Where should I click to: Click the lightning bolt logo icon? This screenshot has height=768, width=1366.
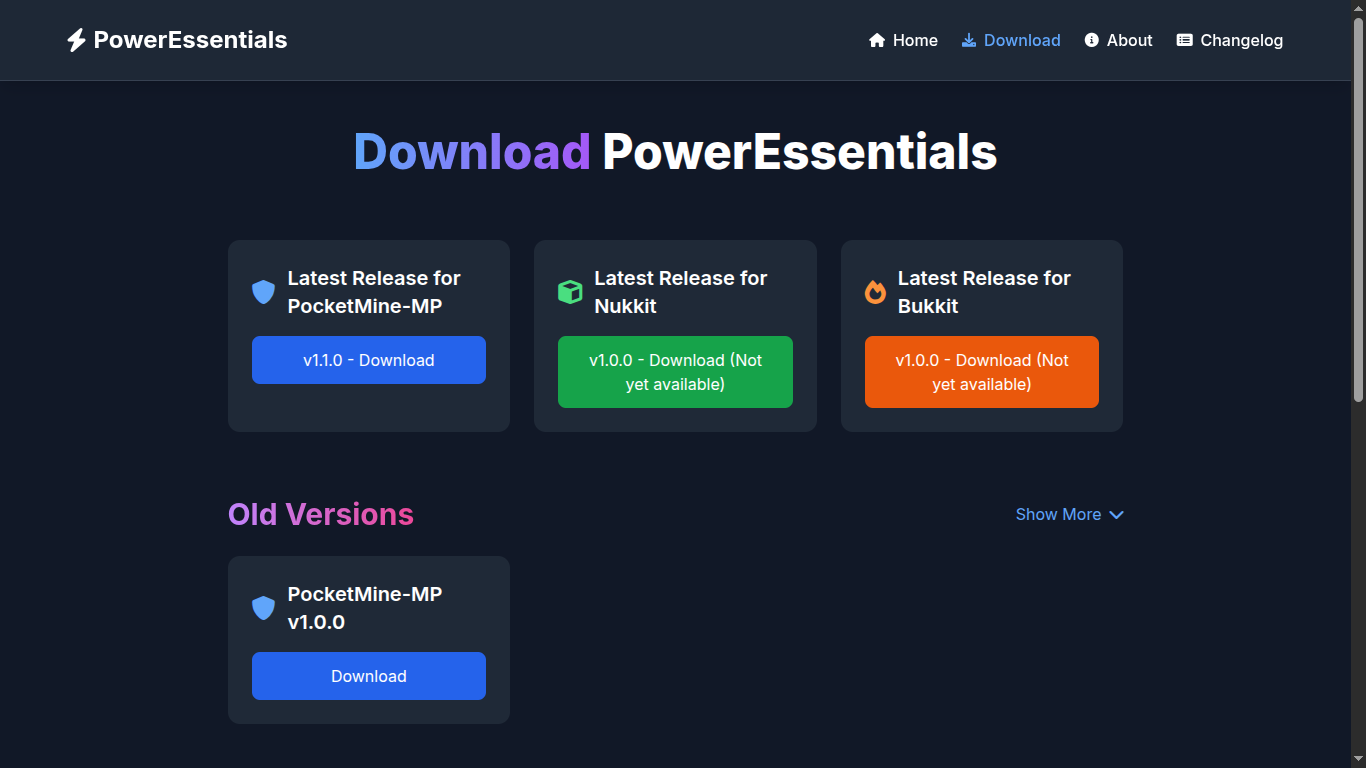pos(76,40)
